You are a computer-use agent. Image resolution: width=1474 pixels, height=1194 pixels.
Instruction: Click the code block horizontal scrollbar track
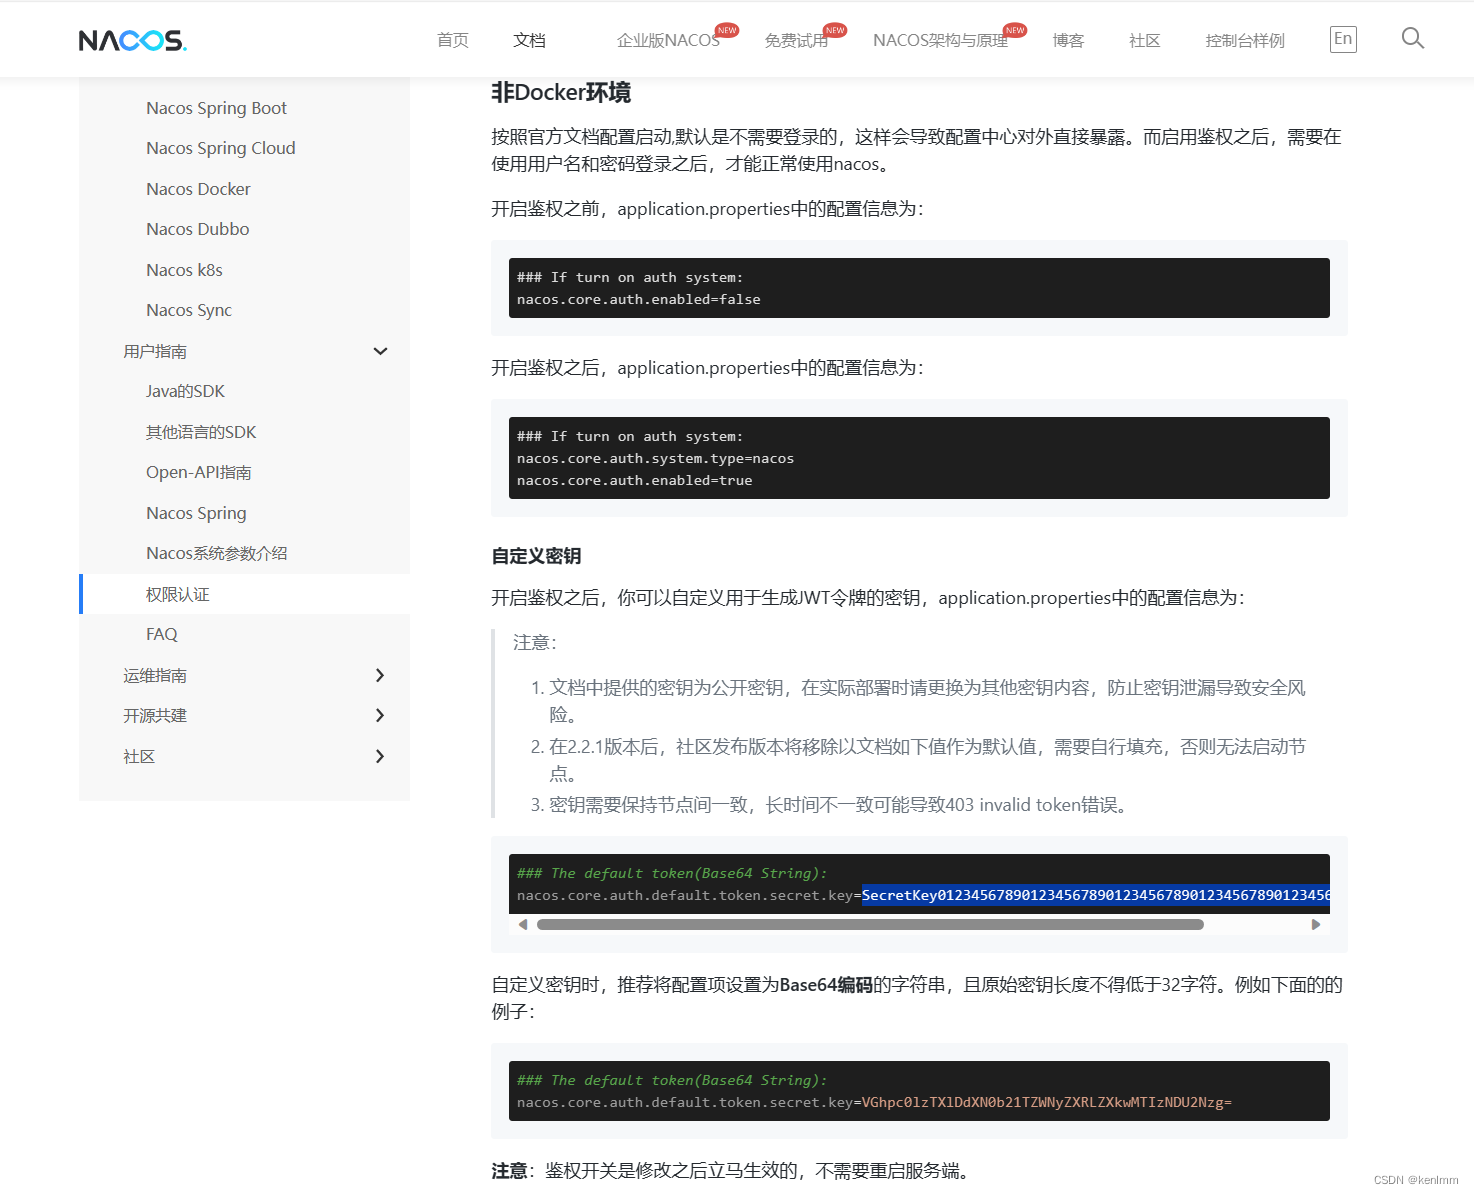click(870, 924)
